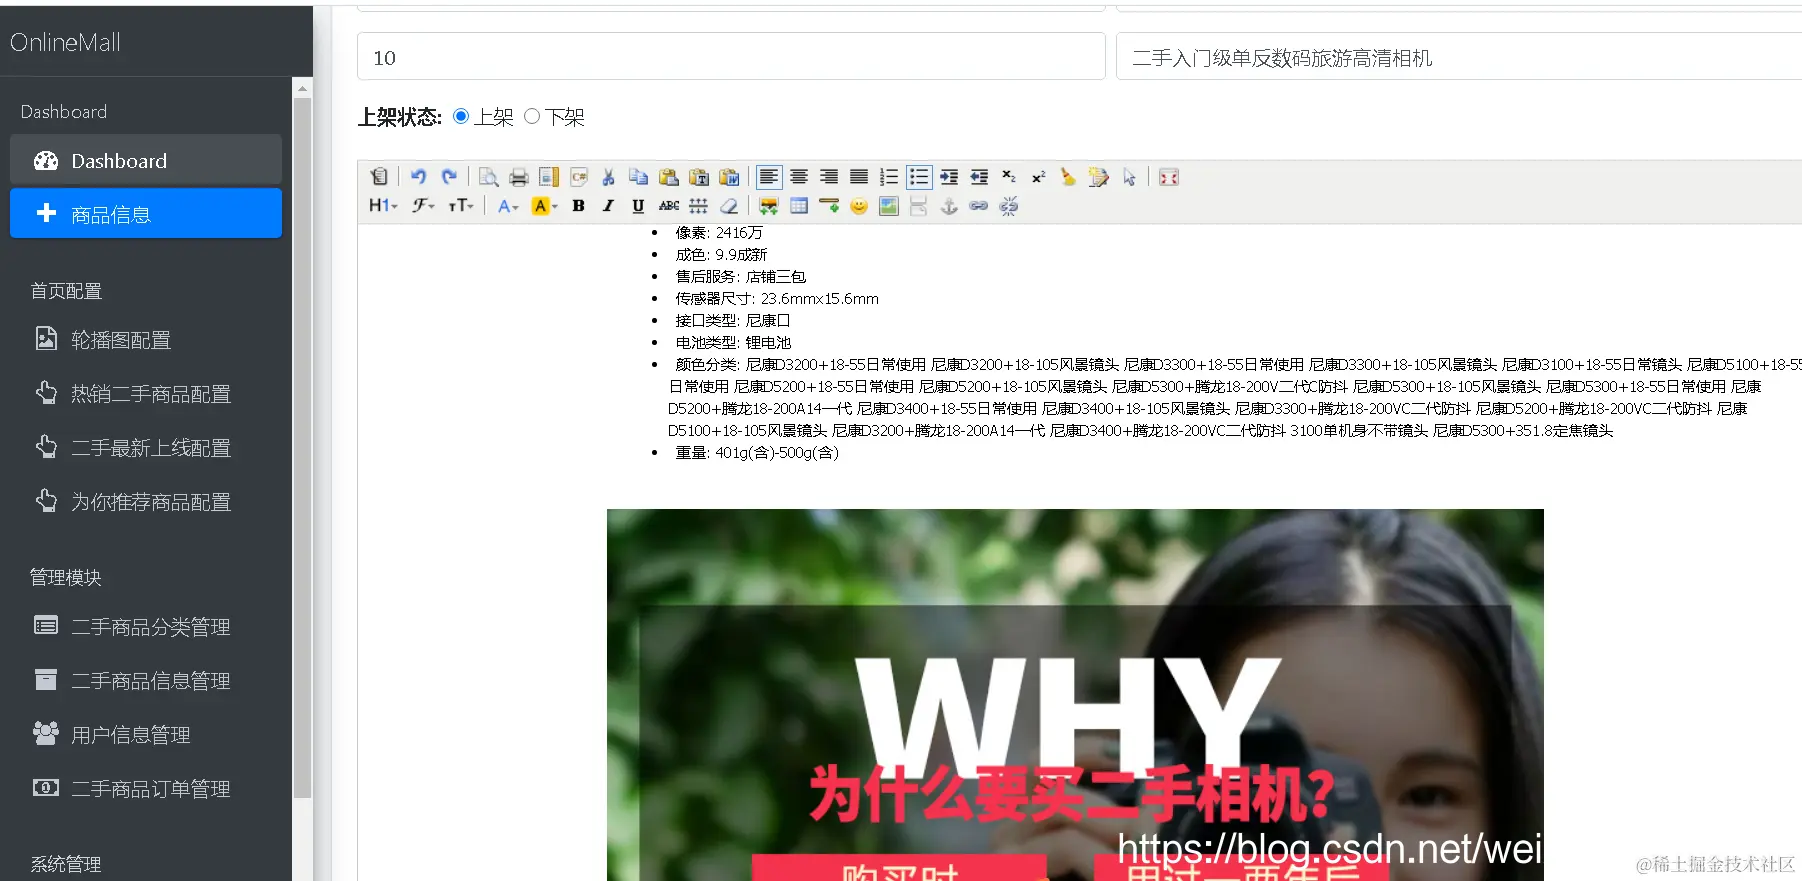Redo the last undone edit
1802x881 pixels.
pyautogui.click(x=449, y=177)
